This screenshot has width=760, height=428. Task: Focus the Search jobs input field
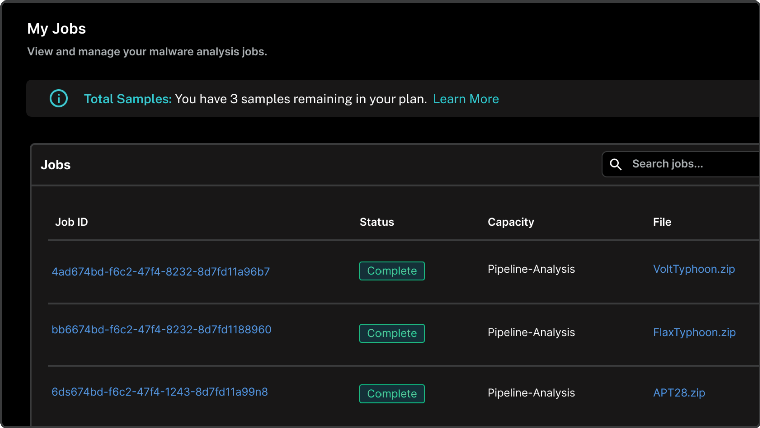tap(690, 164)
